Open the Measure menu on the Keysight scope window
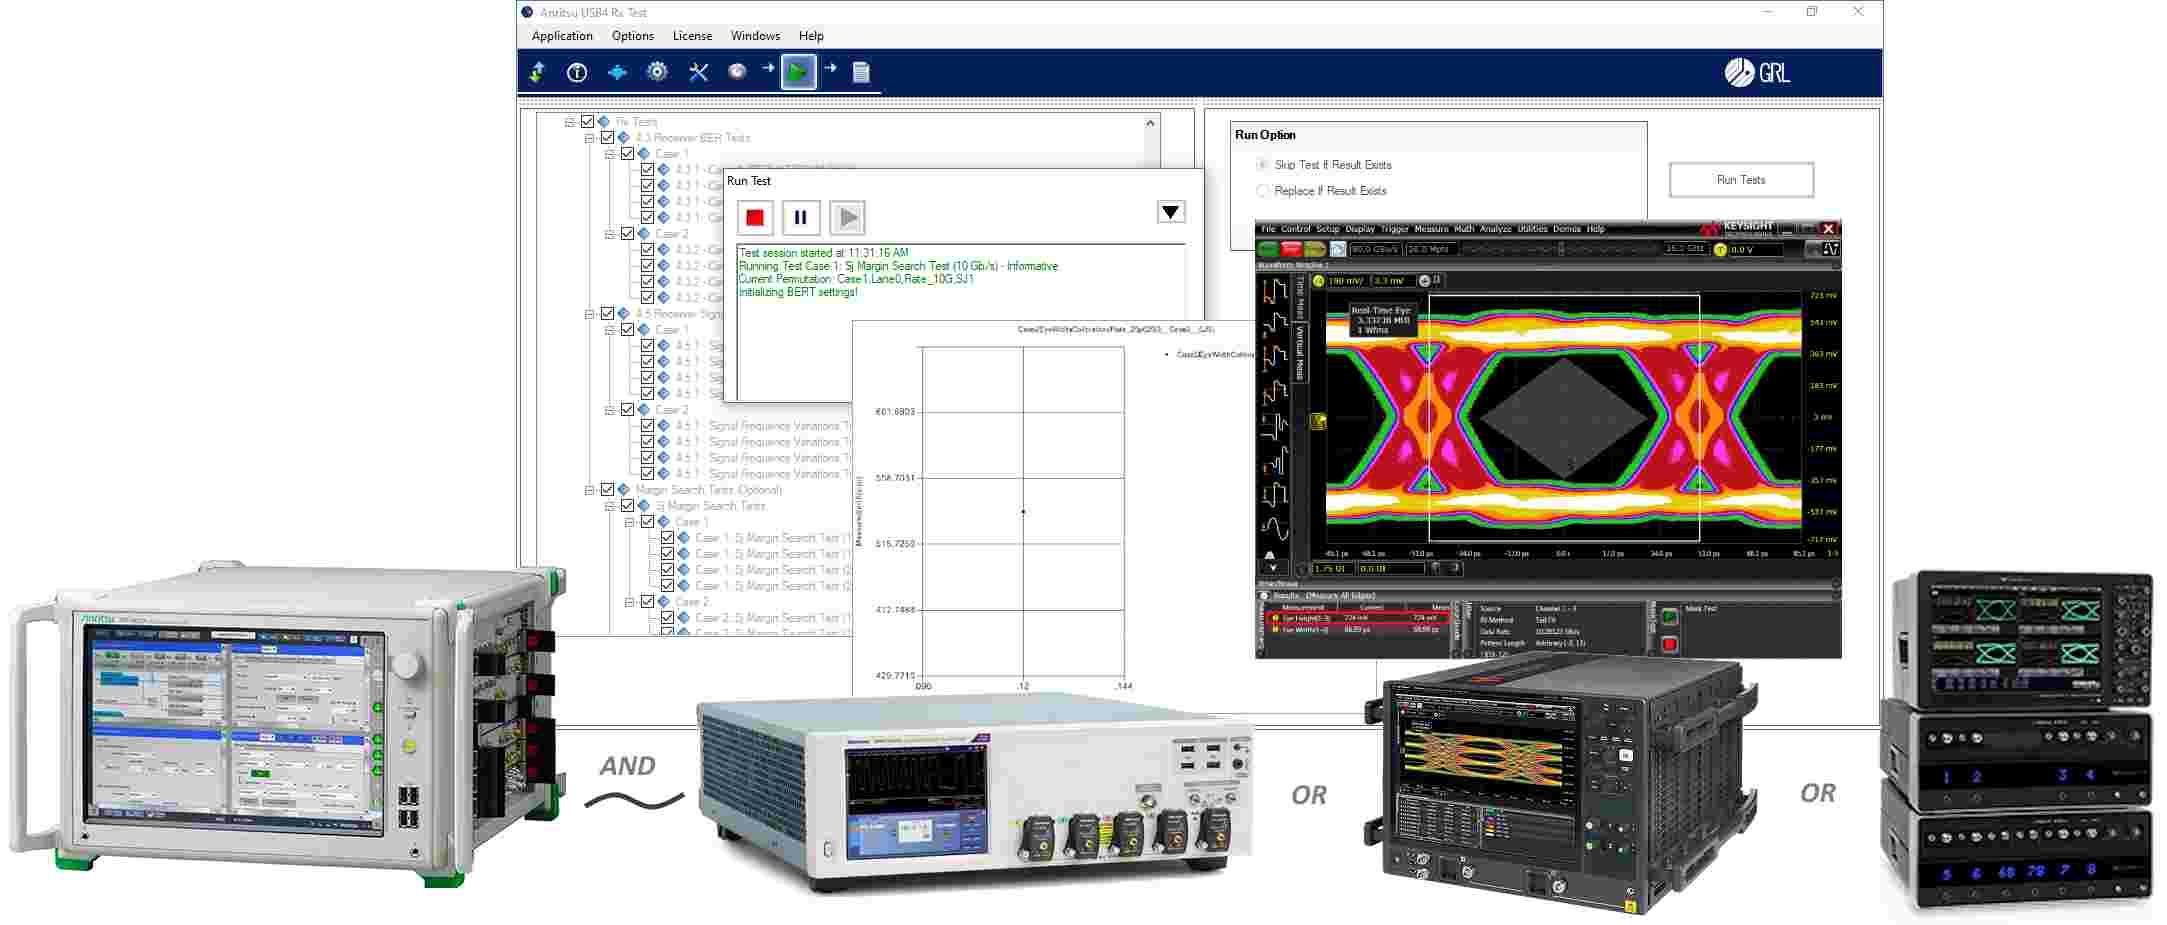The width and height of the screenshot is (2167, 925). point(1432,229)
